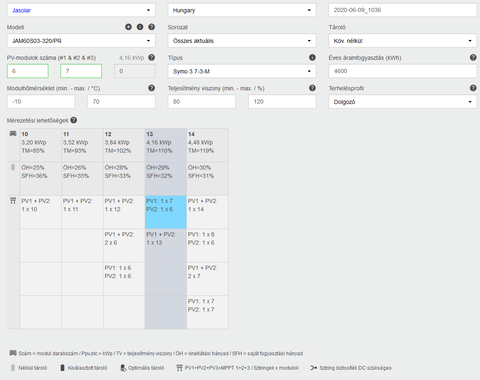Click the second PV module count field showing 7
The height and width of the screenshot is (380, 480).
(x=81, y=71)
